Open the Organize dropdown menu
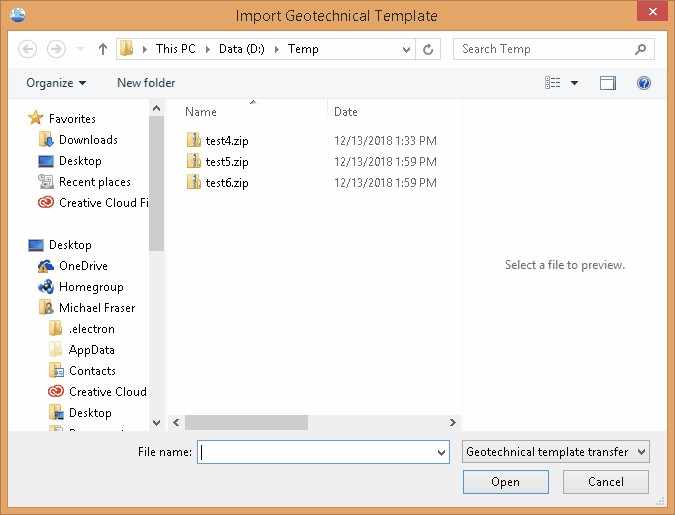The height and width of the screenshot is (515, 675). [56, 83]
